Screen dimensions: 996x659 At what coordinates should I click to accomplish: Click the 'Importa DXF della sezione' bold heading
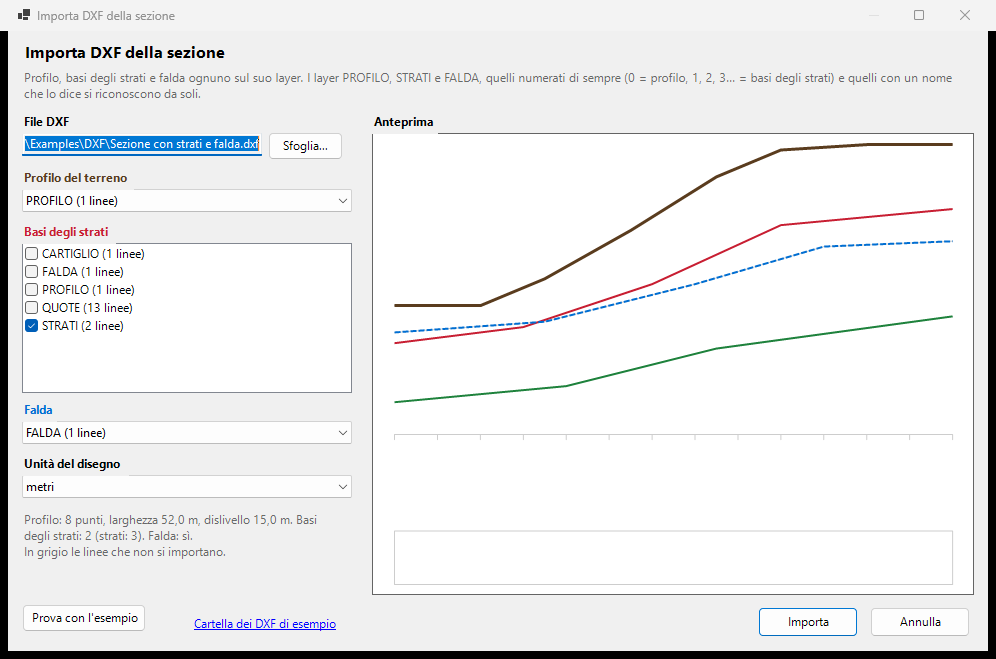pyautogui.click(x=124, y=53)
